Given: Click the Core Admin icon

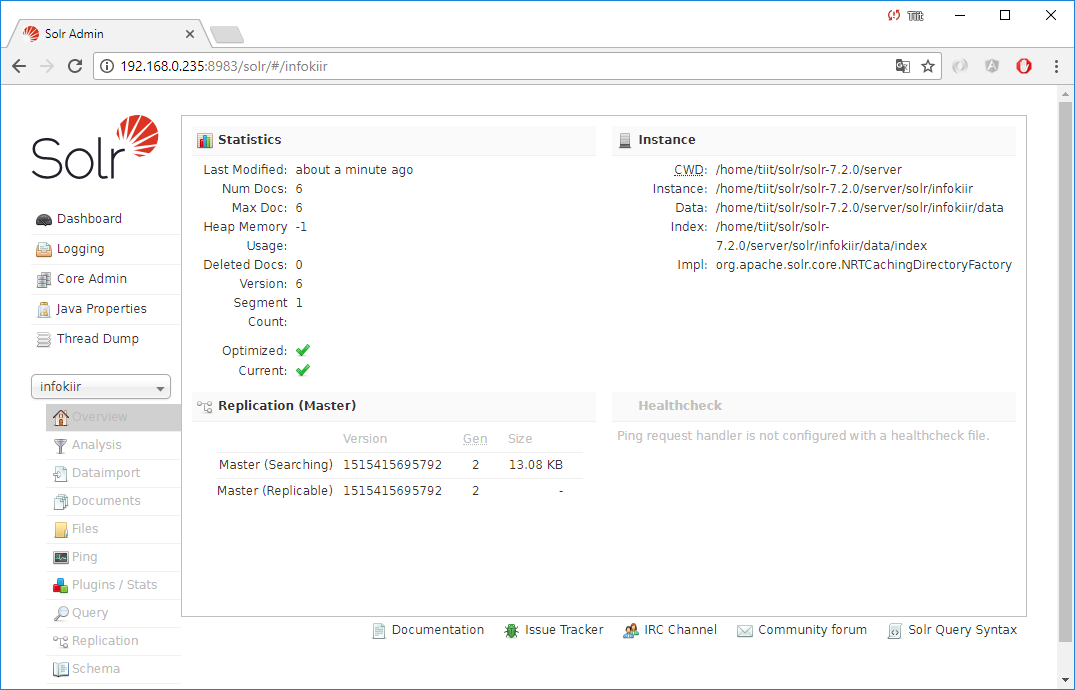Looking at the screenshot, I should (x=43, y=279).
